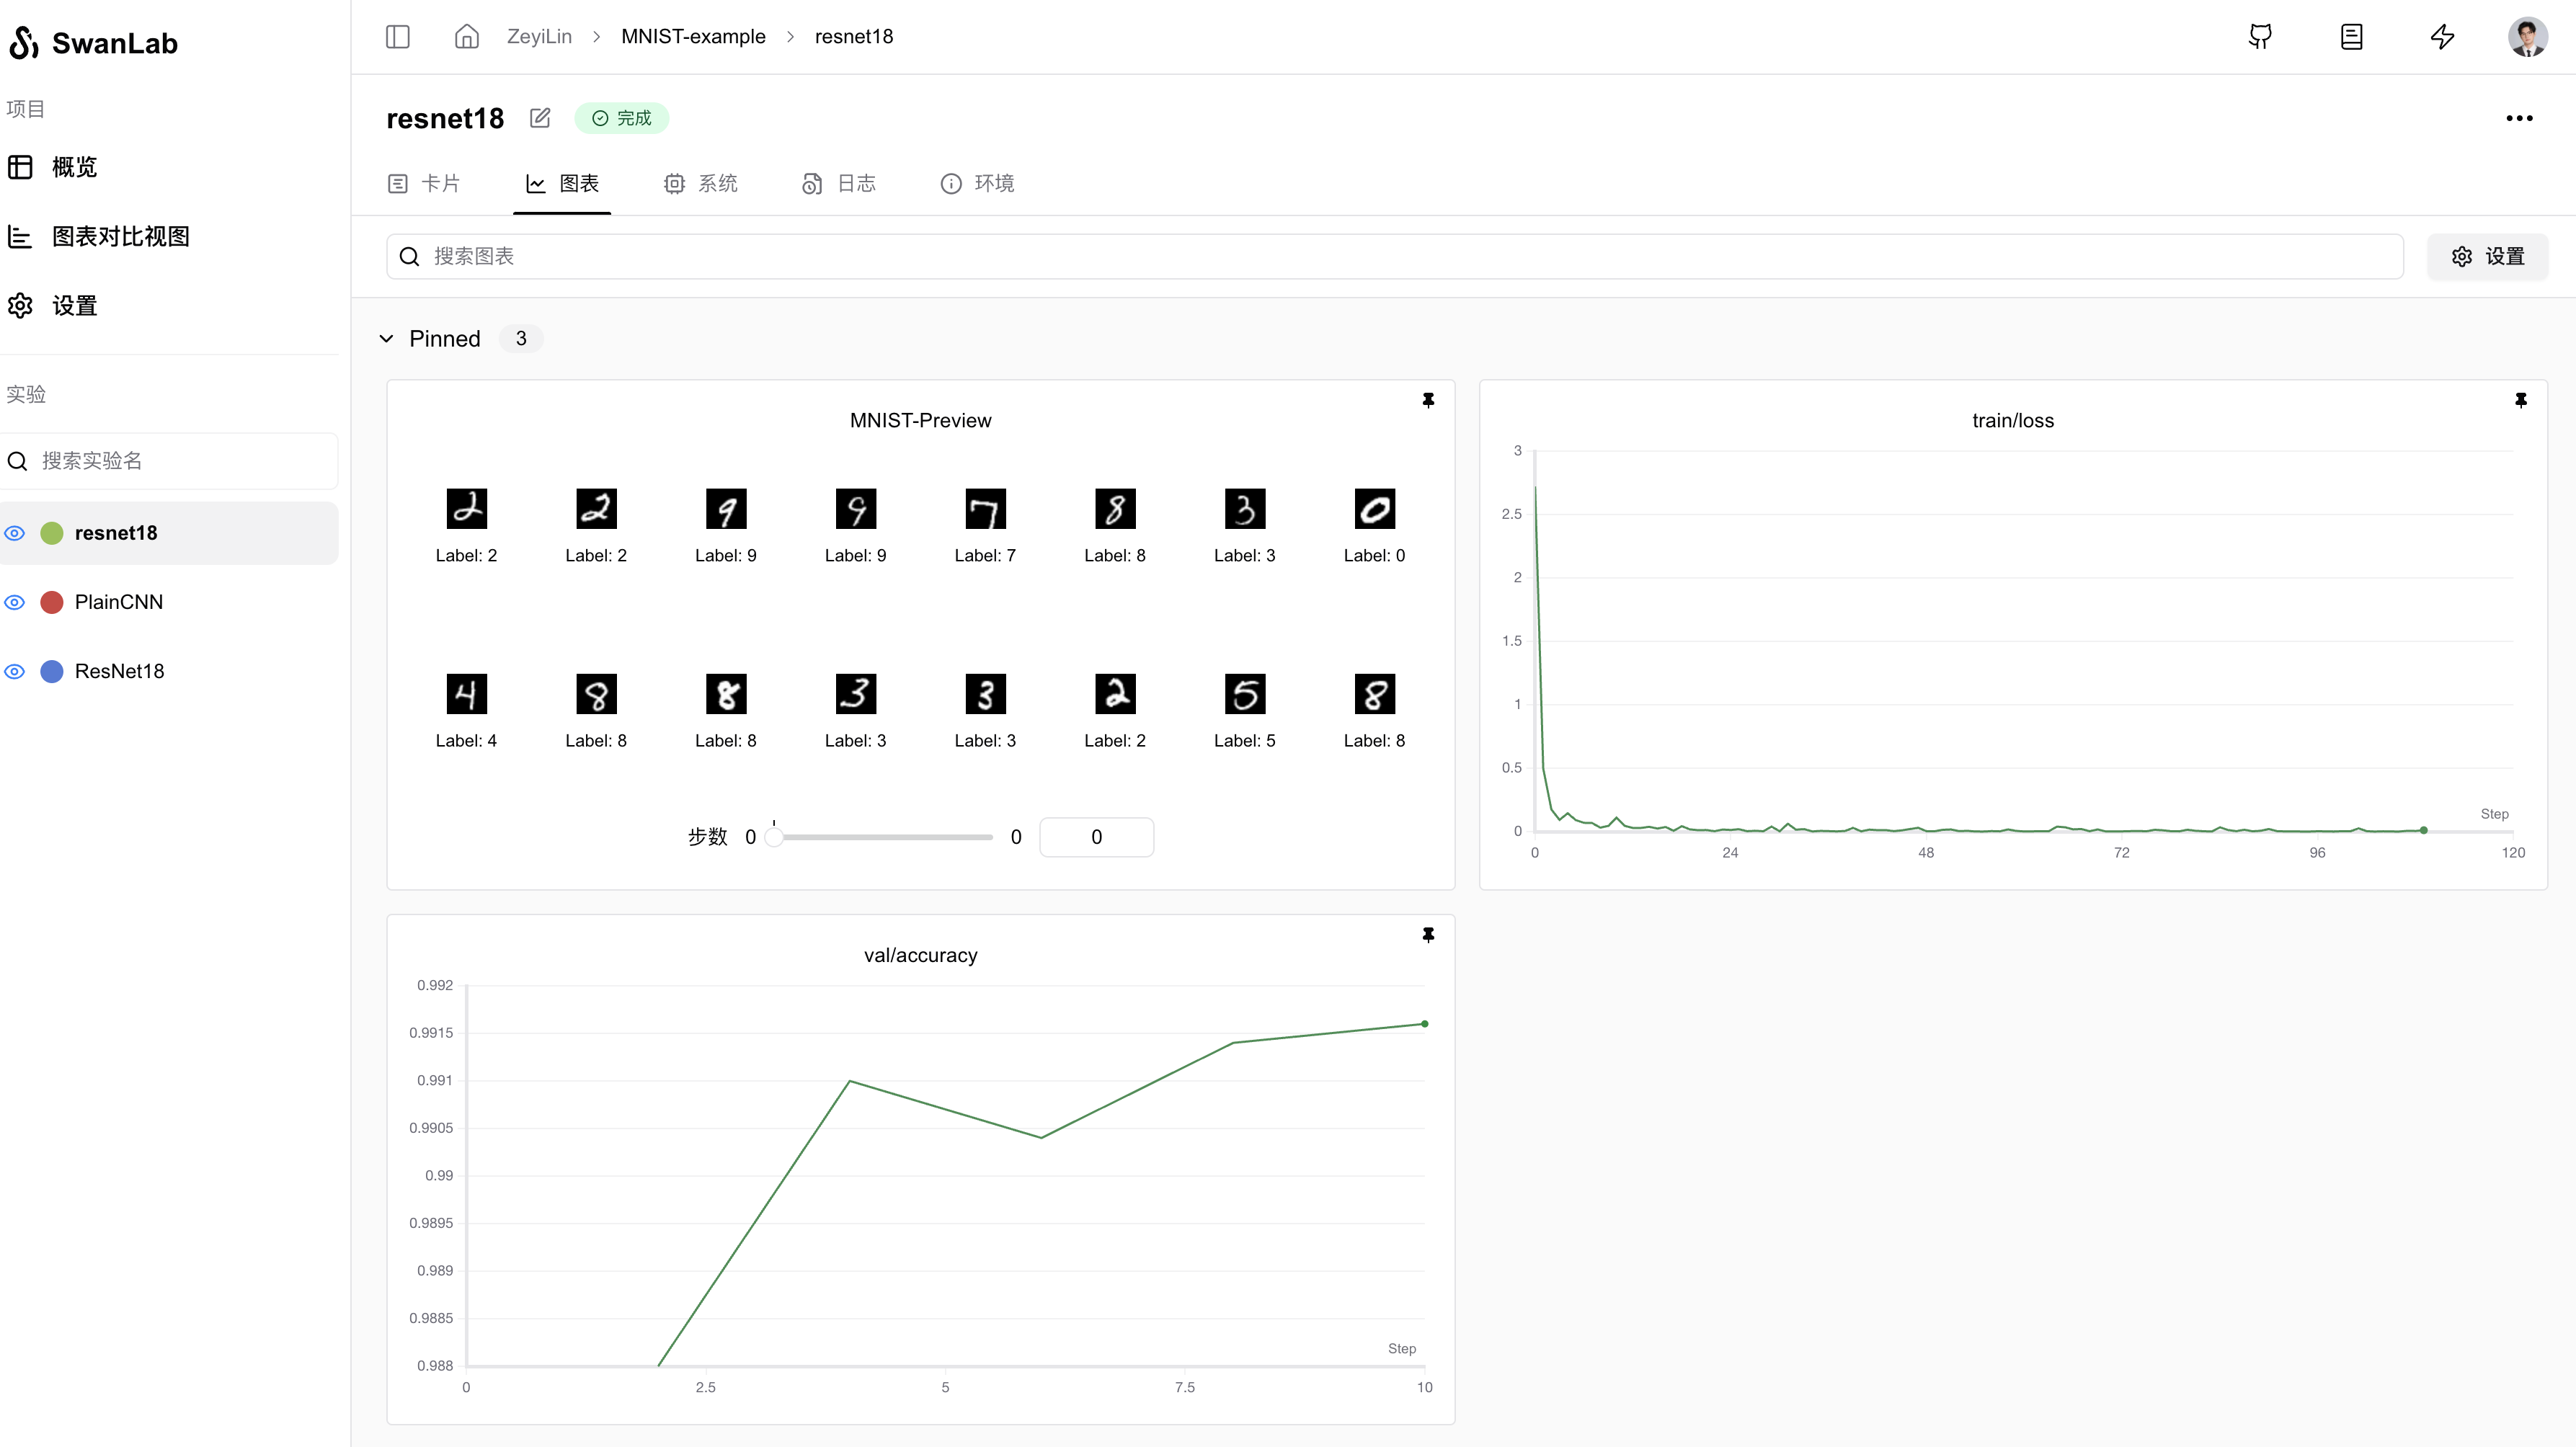Open the MNIST-example breadcrumb
Screen dimensions: 2576x1447
(693, 37)
